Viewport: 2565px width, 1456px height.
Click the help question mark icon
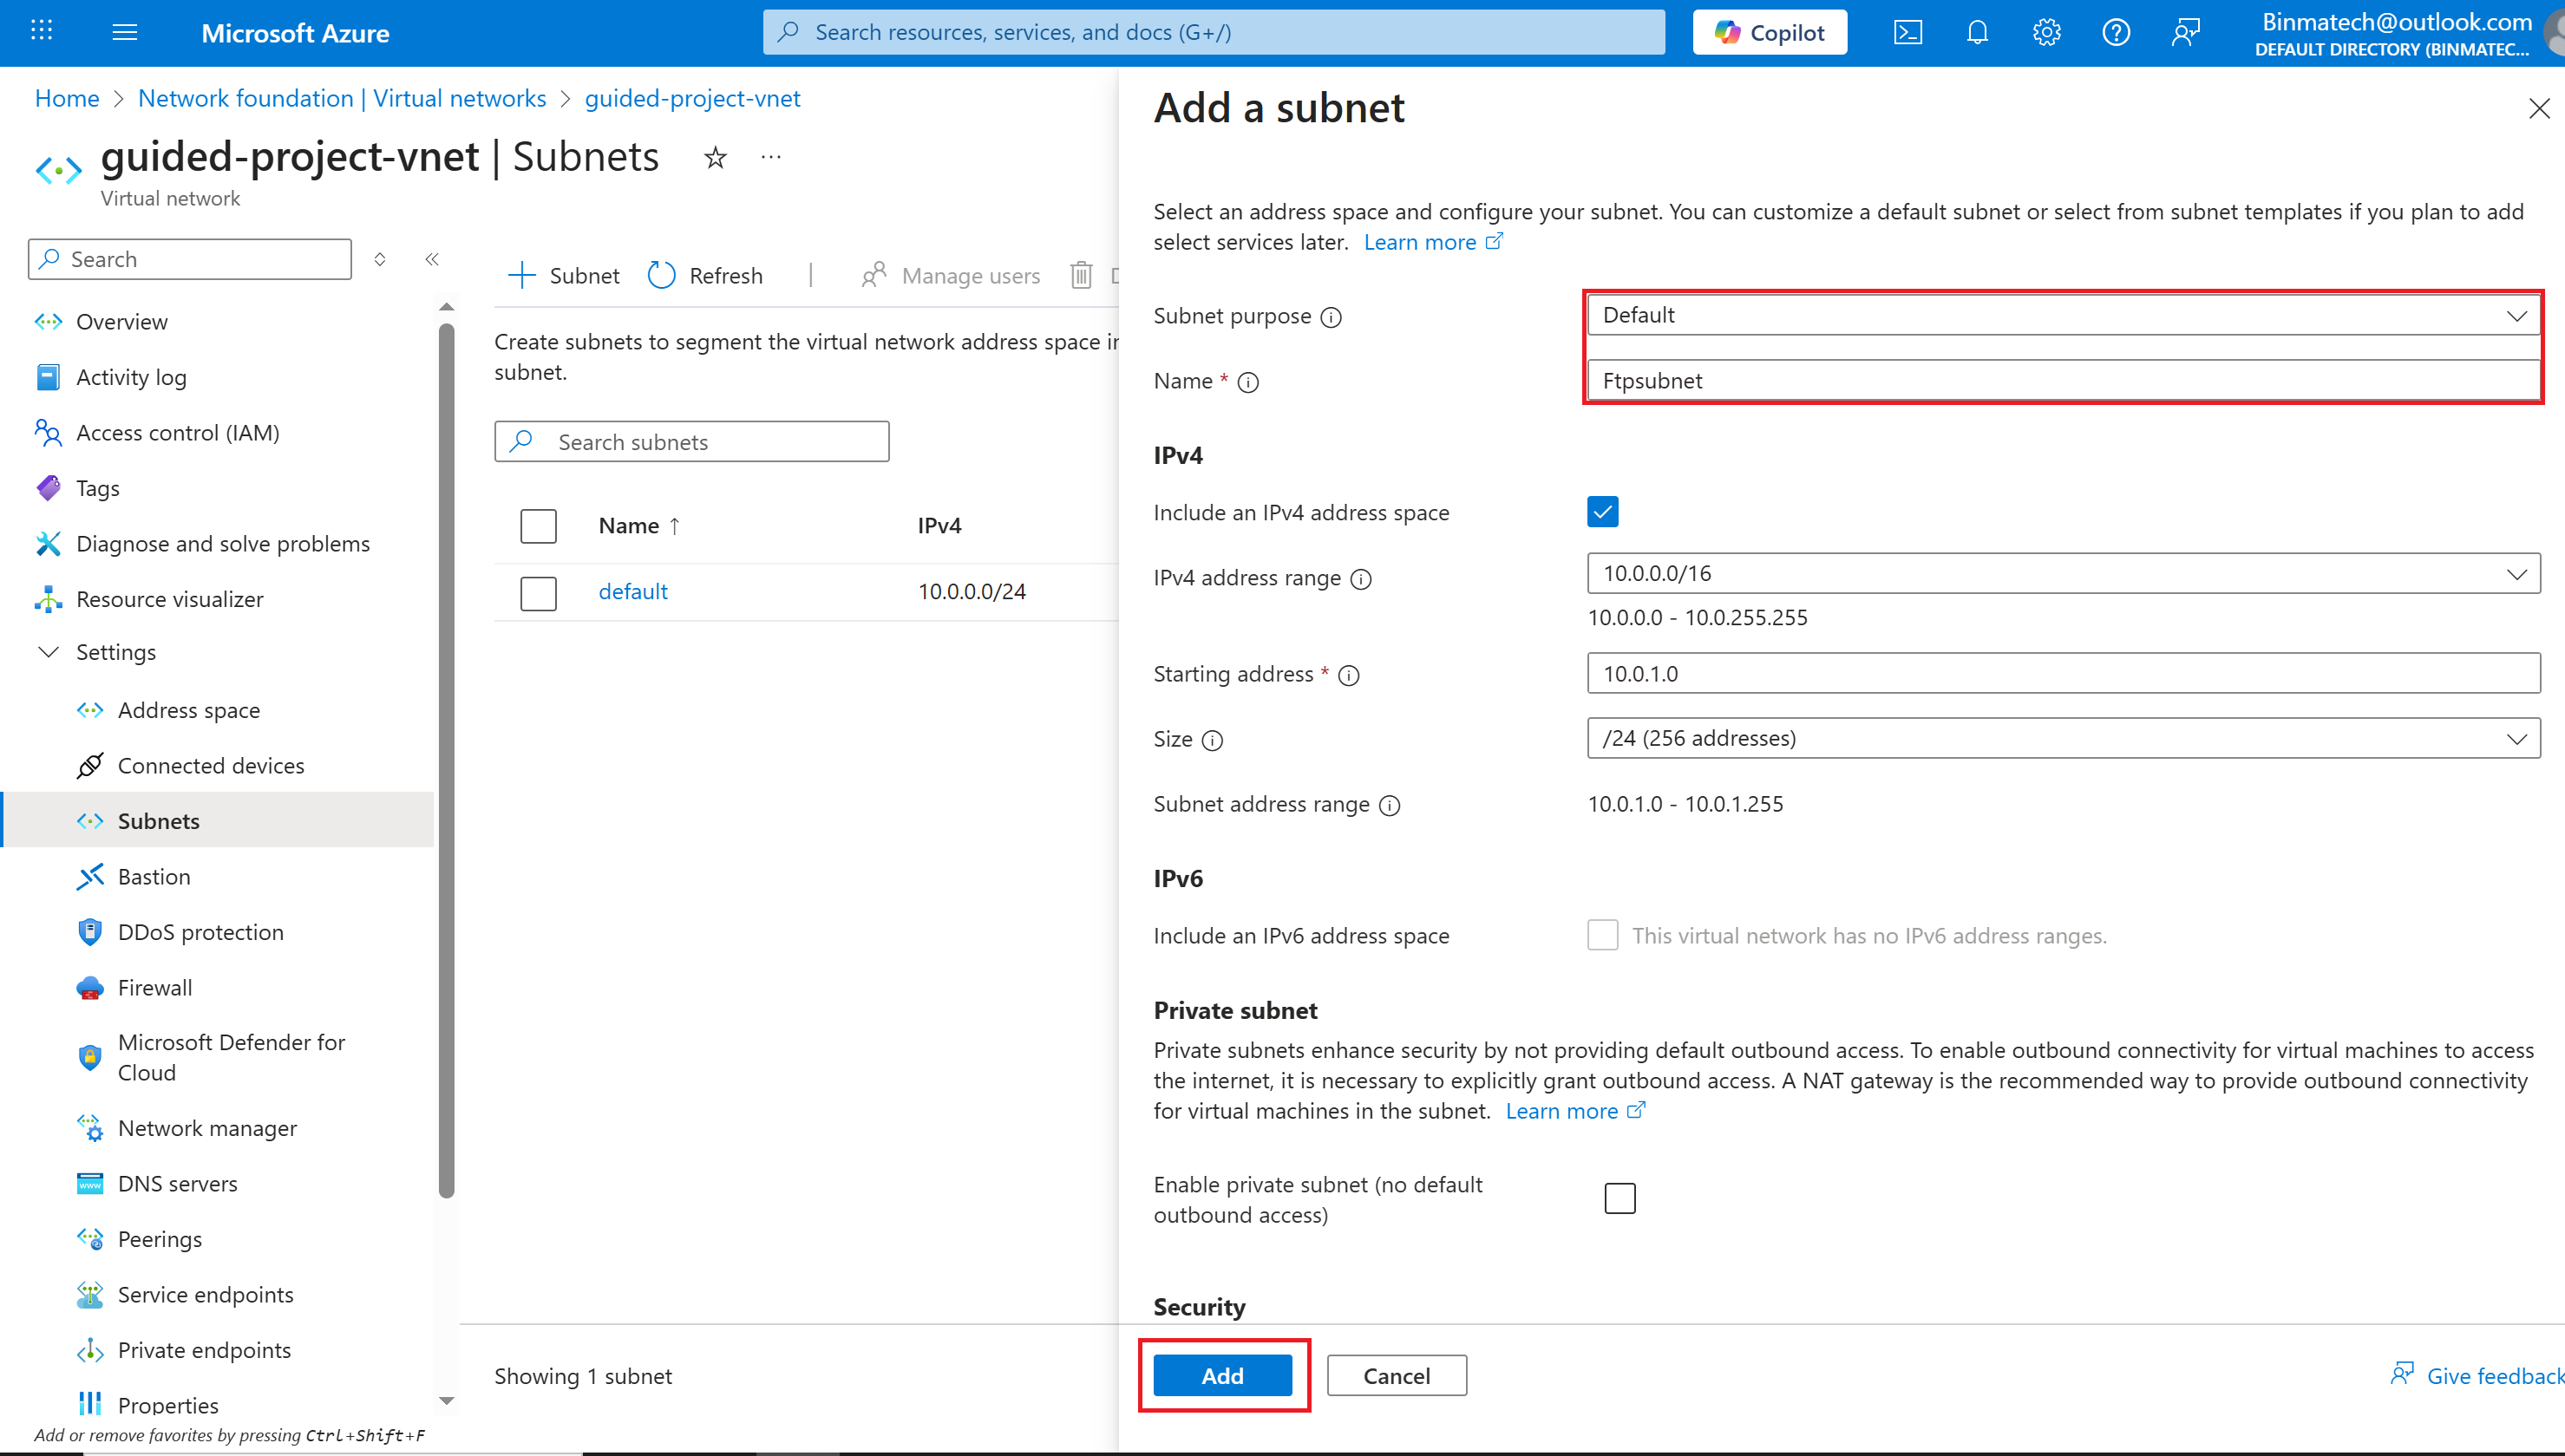(2115, 33)
